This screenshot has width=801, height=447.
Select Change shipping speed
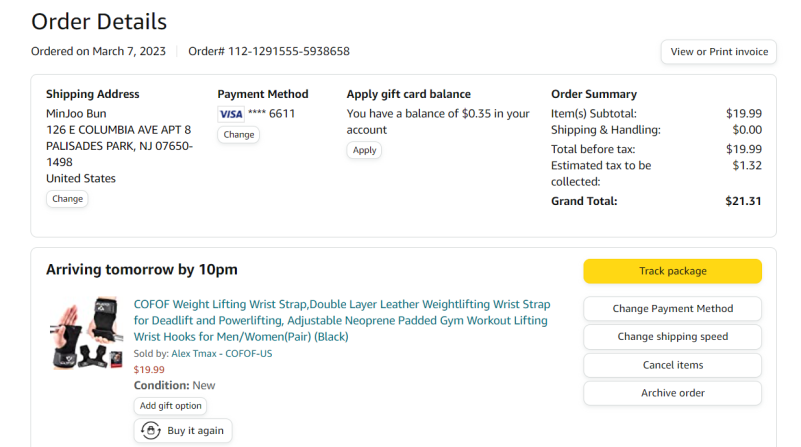pos(672,337)
